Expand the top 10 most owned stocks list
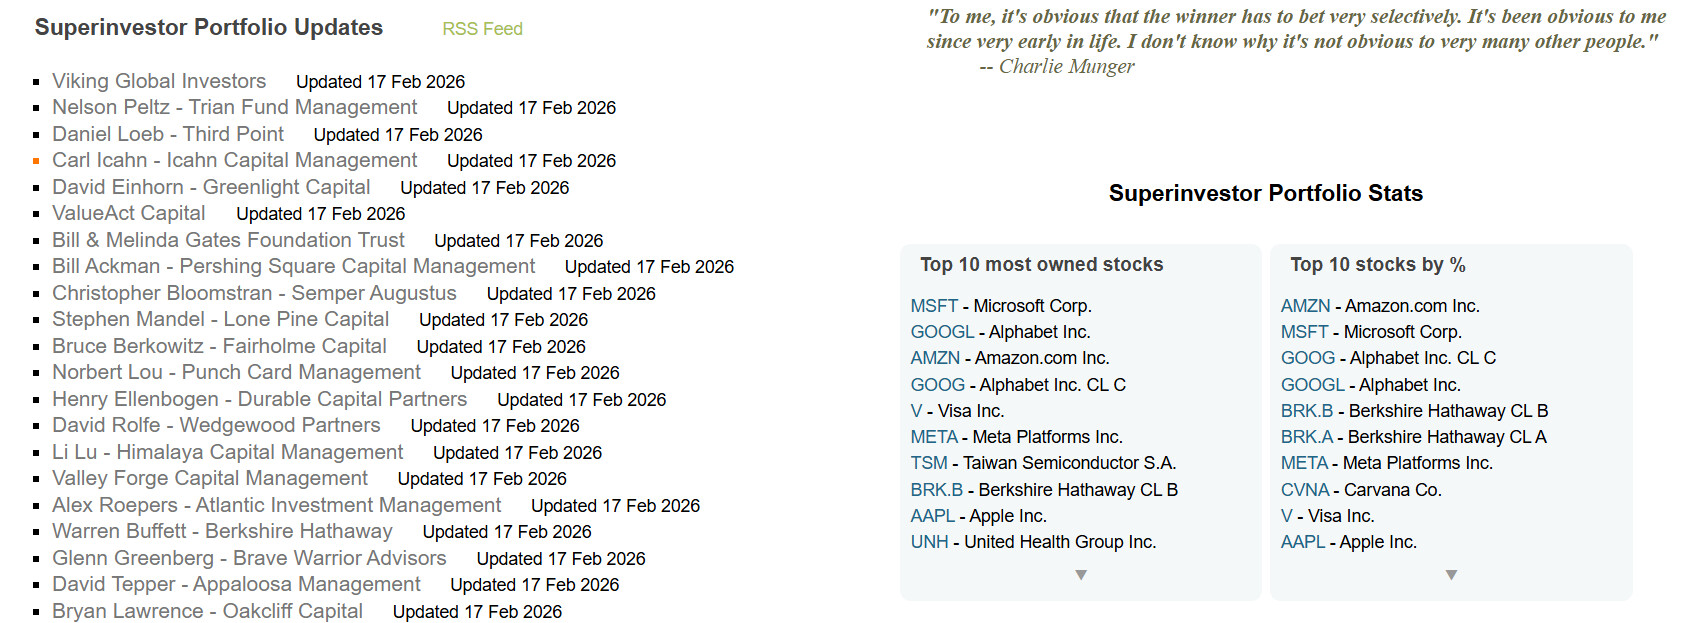The width and height of the screenshot is (1703, 623). (1080, 575)
